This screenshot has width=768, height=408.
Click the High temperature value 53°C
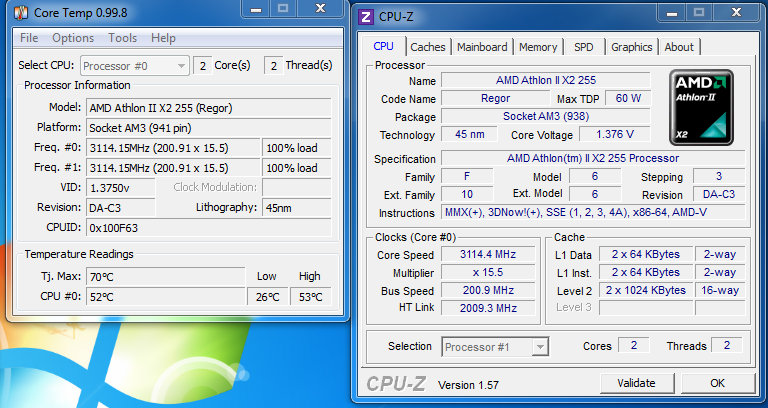311,297
